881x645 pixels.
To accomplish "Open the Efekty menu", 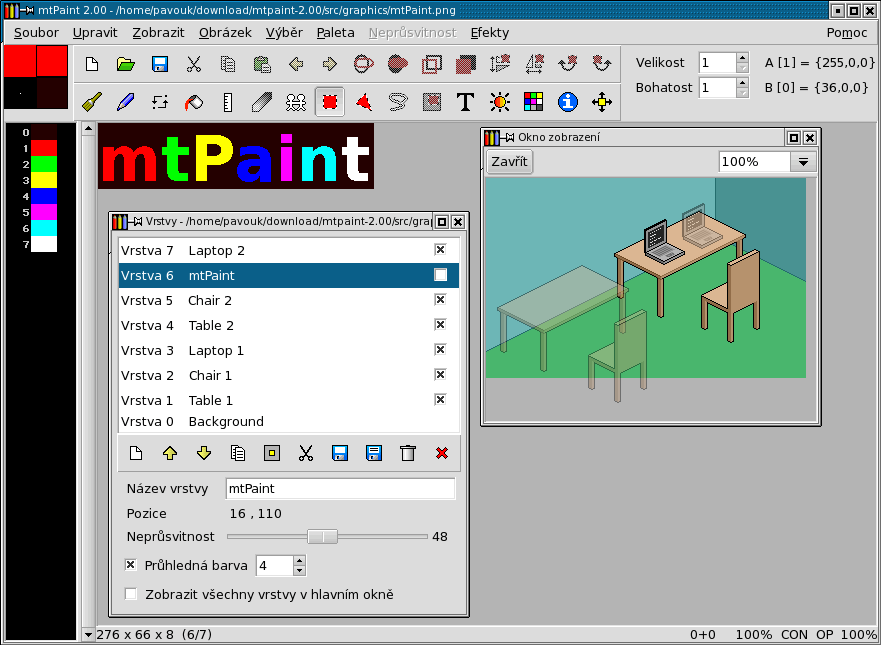I will 490,33.
